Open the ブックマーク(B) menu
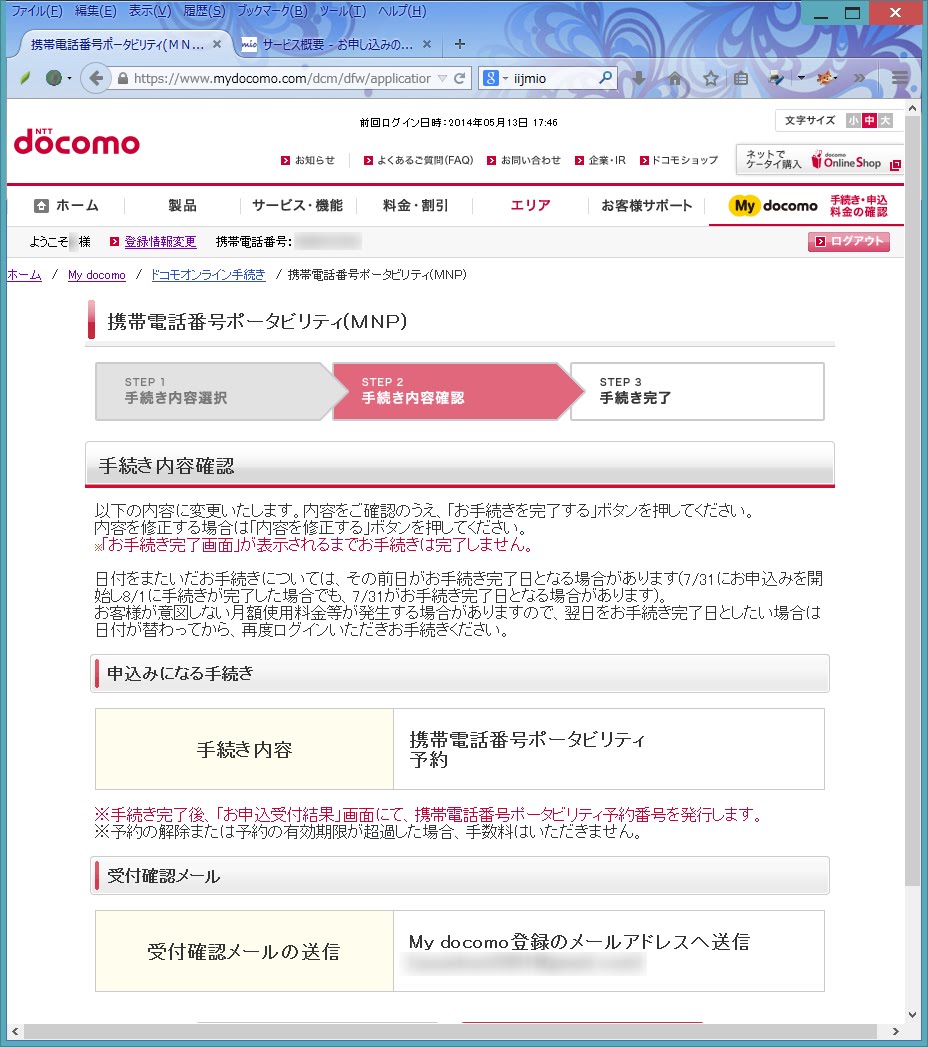The image size is (928, 1047). pos(272,11)
